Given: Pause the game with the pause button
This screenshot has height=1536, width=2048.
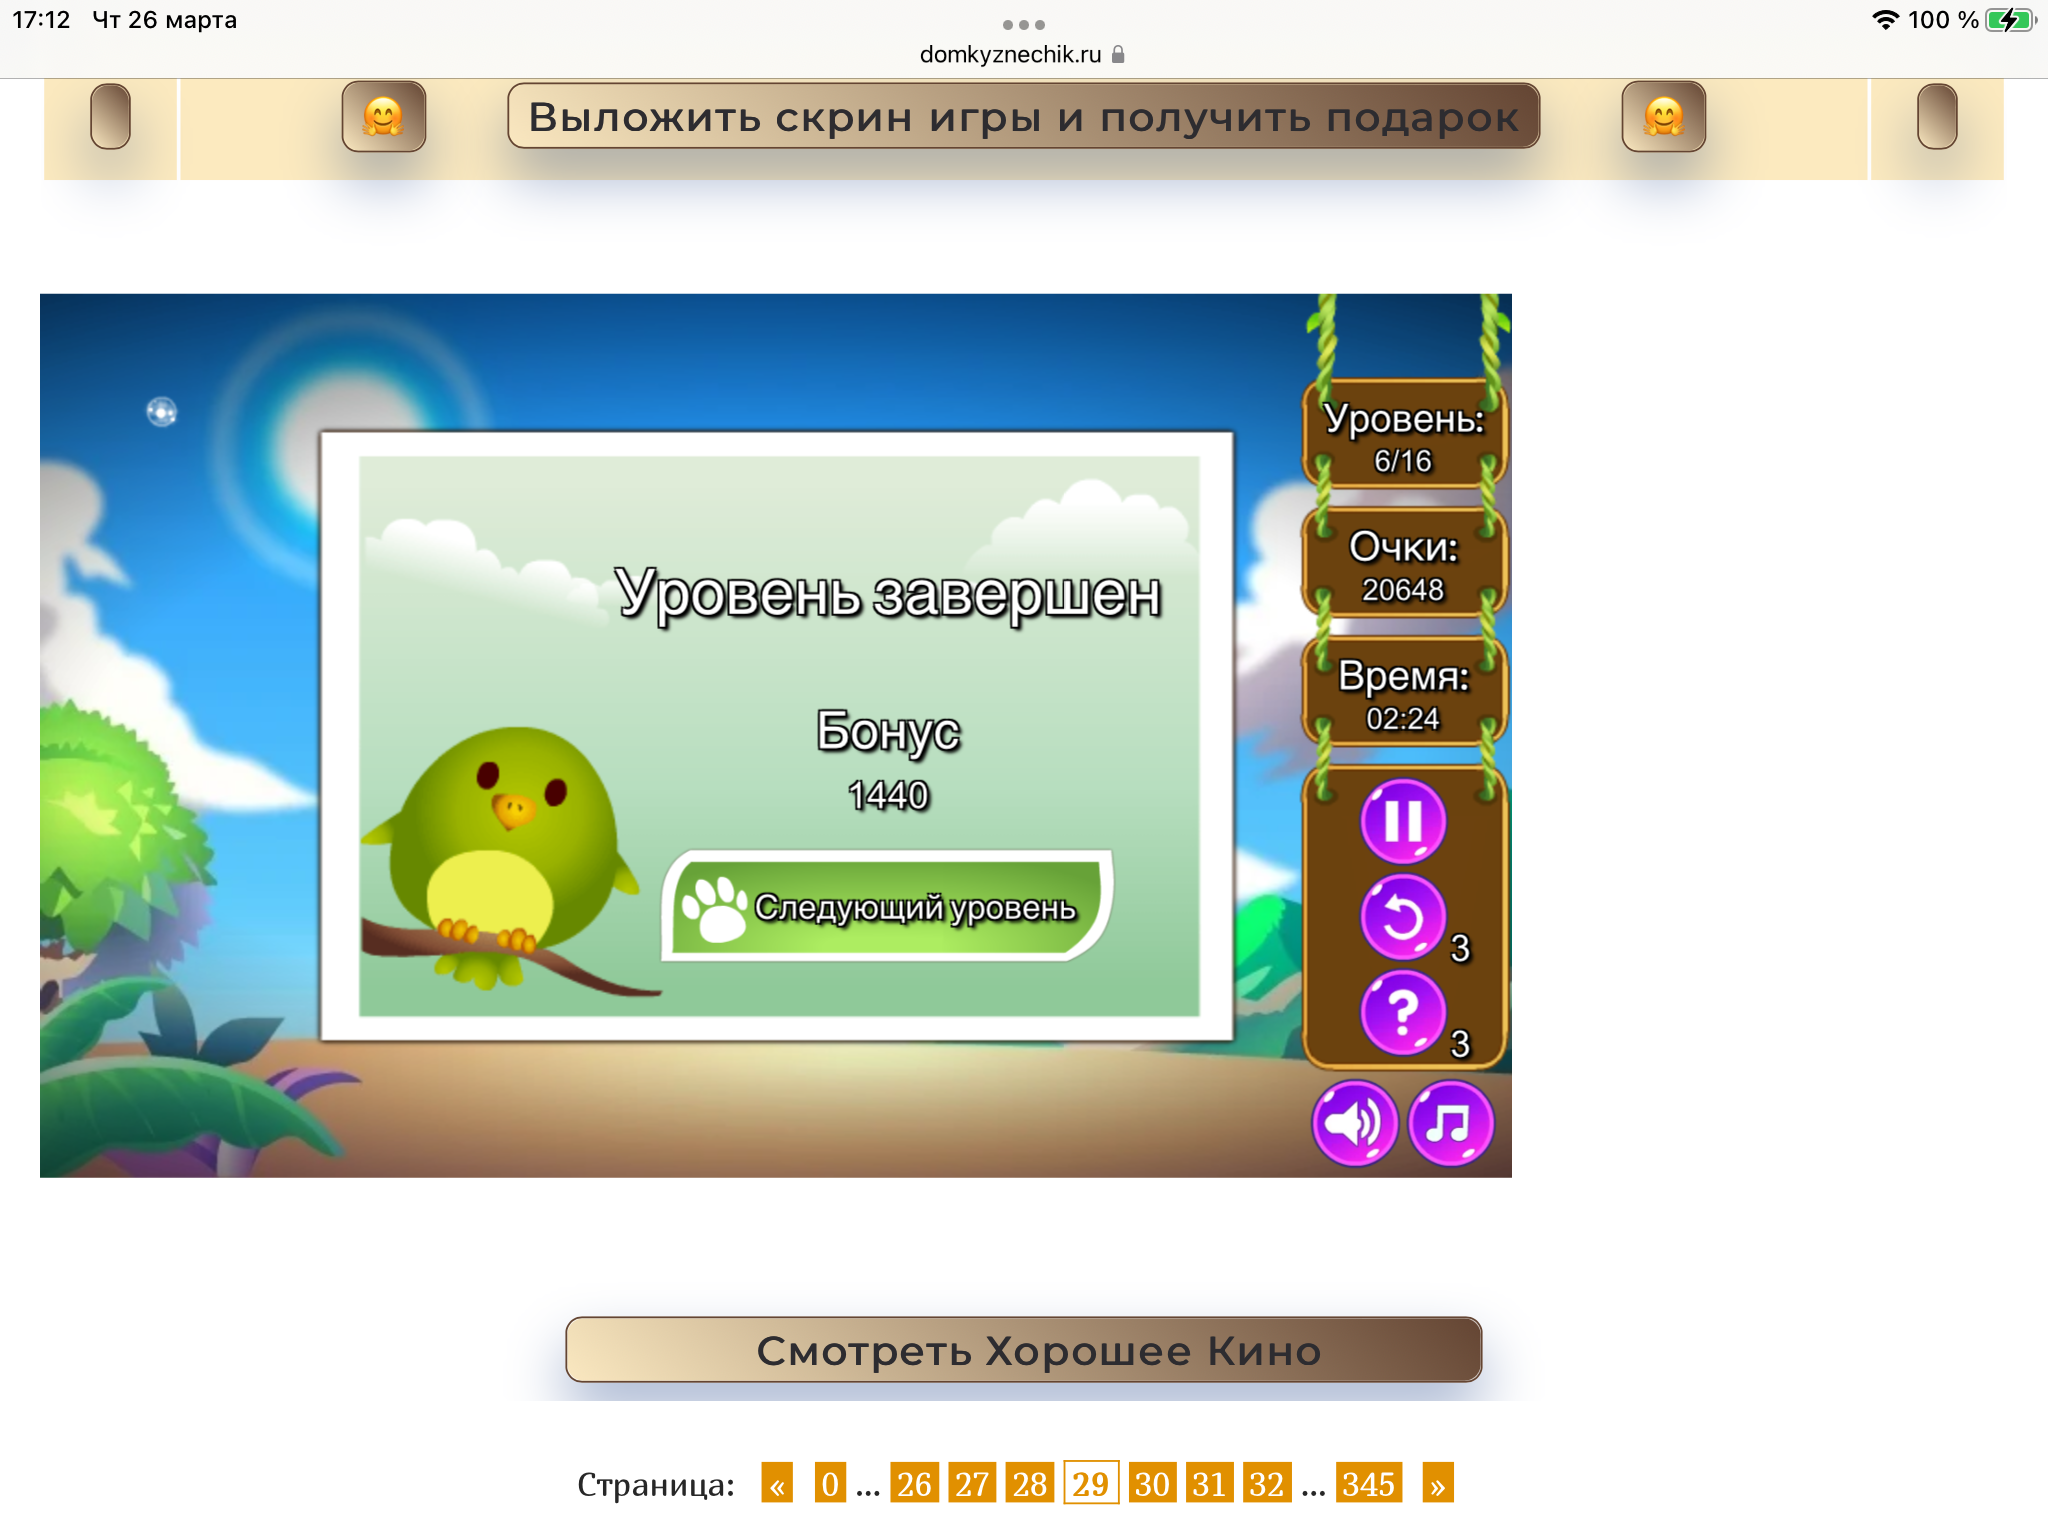Looking at the screenshot, I should click(1403, 822).
